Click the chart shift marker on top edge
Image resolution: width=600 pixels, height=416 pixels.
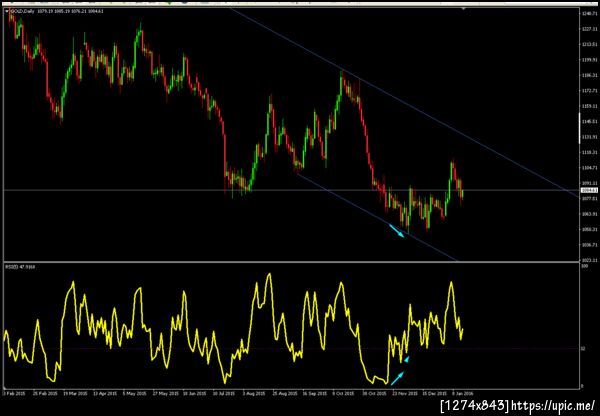(464, 8)
